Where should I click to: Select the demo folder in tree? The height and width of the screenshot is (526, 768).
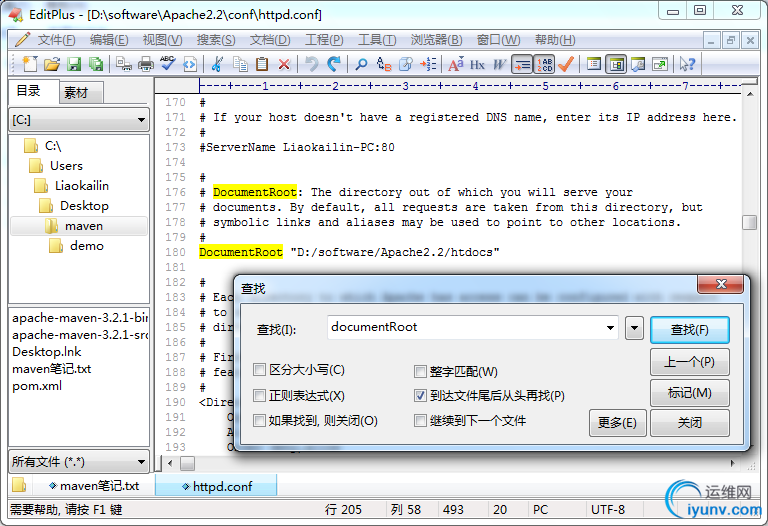point(86,246)
